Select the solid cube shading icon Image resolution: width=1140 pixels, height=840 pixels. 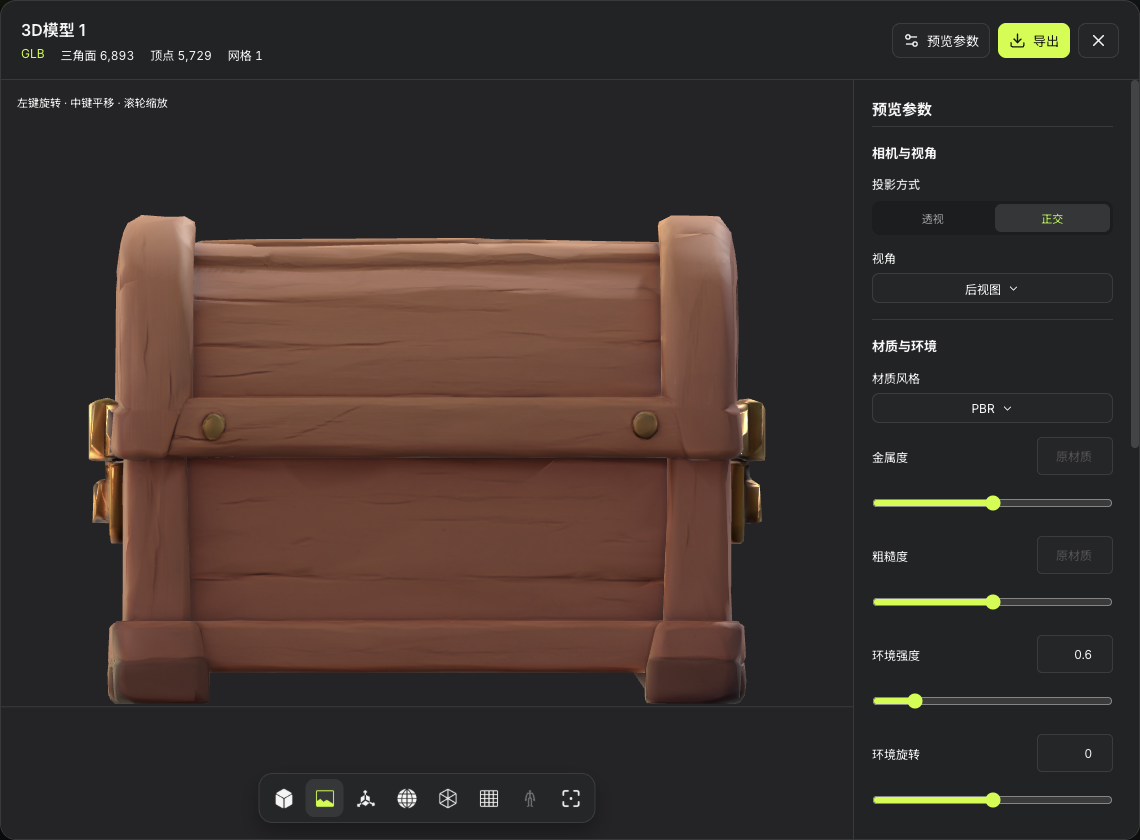pyautogui.click(x=284, y=799)
